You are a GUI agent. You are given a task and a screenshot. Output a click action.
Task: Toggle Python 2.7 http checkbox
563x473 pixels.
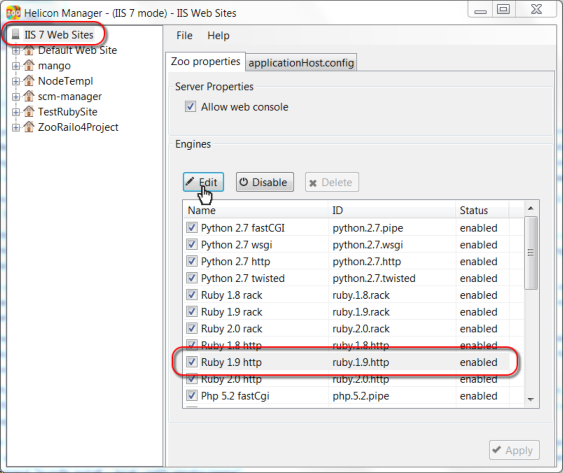(192, 261)
